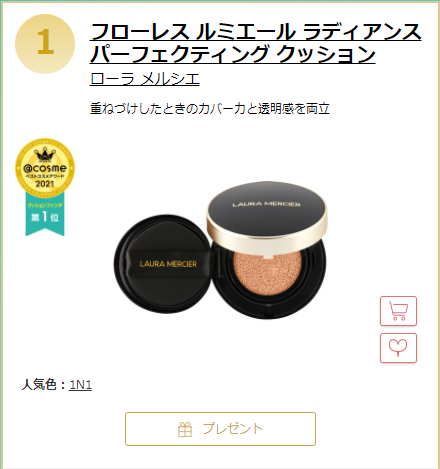This screenshot has height=469, width=440.
Task: Click the プレゼント button
Action: [x=220, y=429]
